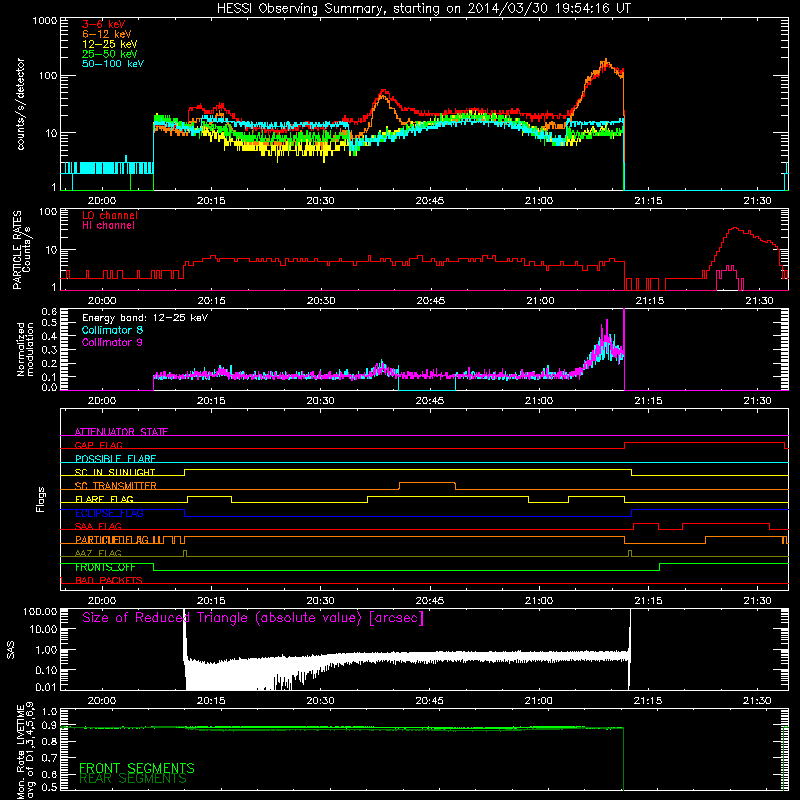Click the particle rate peak near 21:27

pos(735,229)
